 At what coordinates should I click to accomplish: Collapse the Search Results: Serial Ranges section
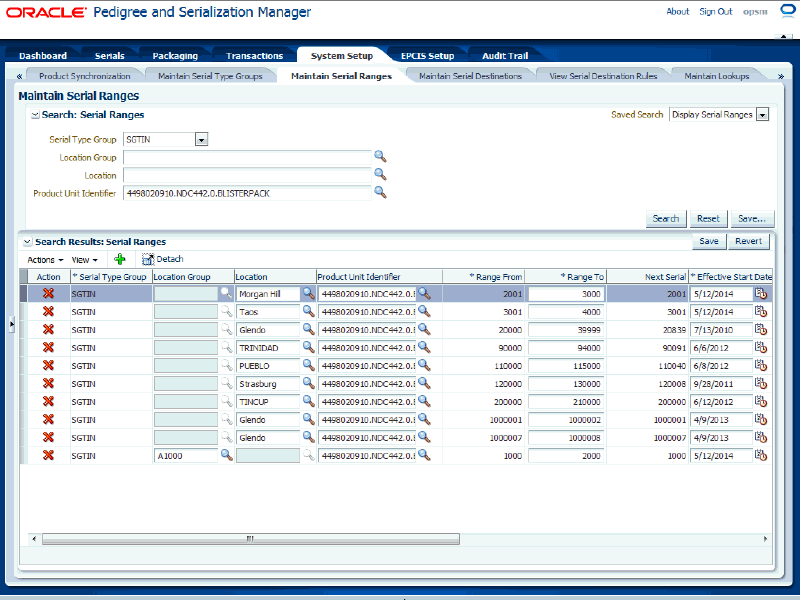(28, 242)
